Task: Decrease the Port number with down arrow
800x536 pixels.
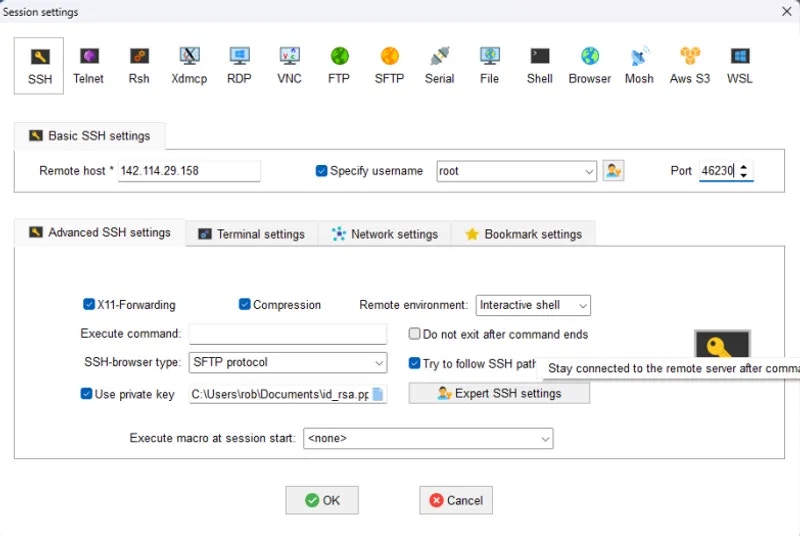Action: coord(744,175)
